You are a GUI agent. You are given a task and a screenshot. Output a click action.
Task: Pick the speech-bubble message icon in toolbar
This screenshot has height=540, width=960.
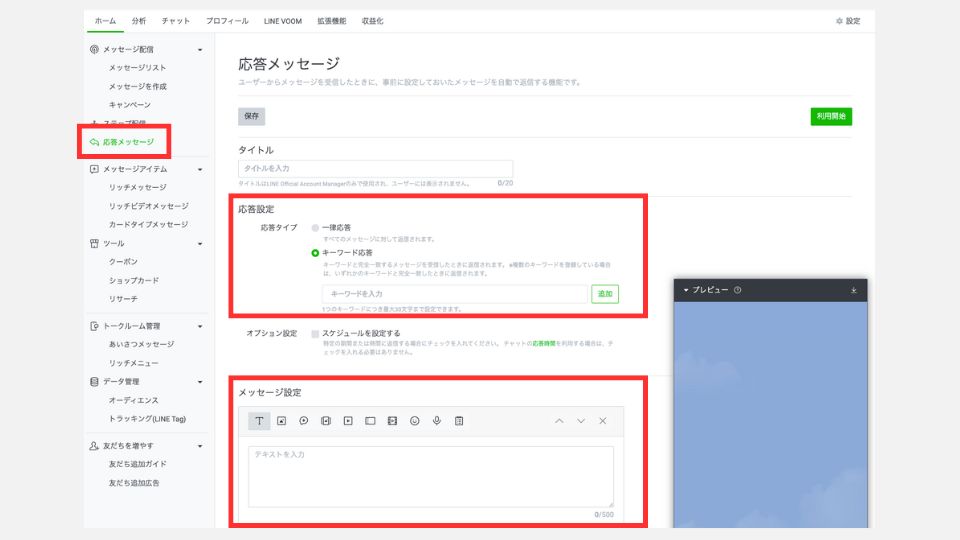(x=304, y=421)
